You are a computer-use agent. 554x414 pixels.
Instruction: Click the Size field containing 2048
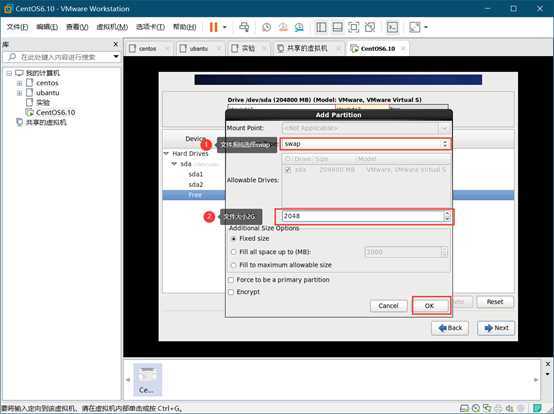tap(362, 216)
